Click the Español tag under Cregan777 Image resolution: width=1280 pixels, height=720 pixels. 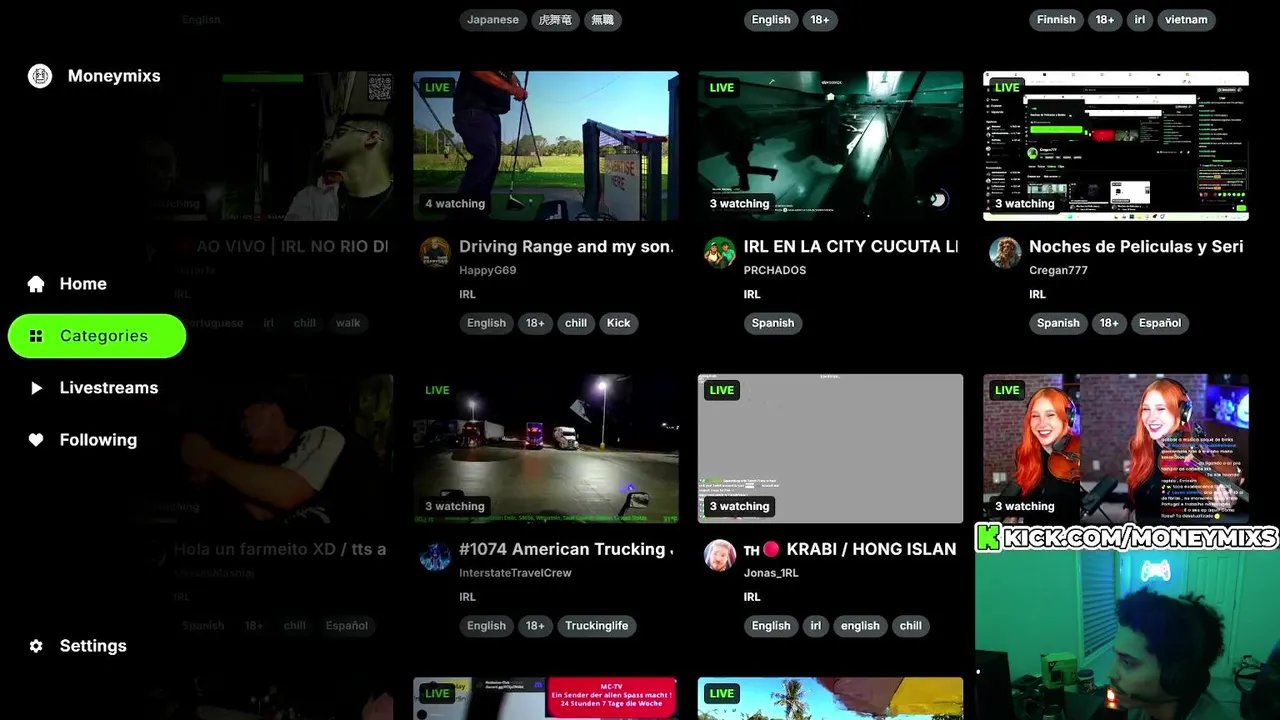1160,323
